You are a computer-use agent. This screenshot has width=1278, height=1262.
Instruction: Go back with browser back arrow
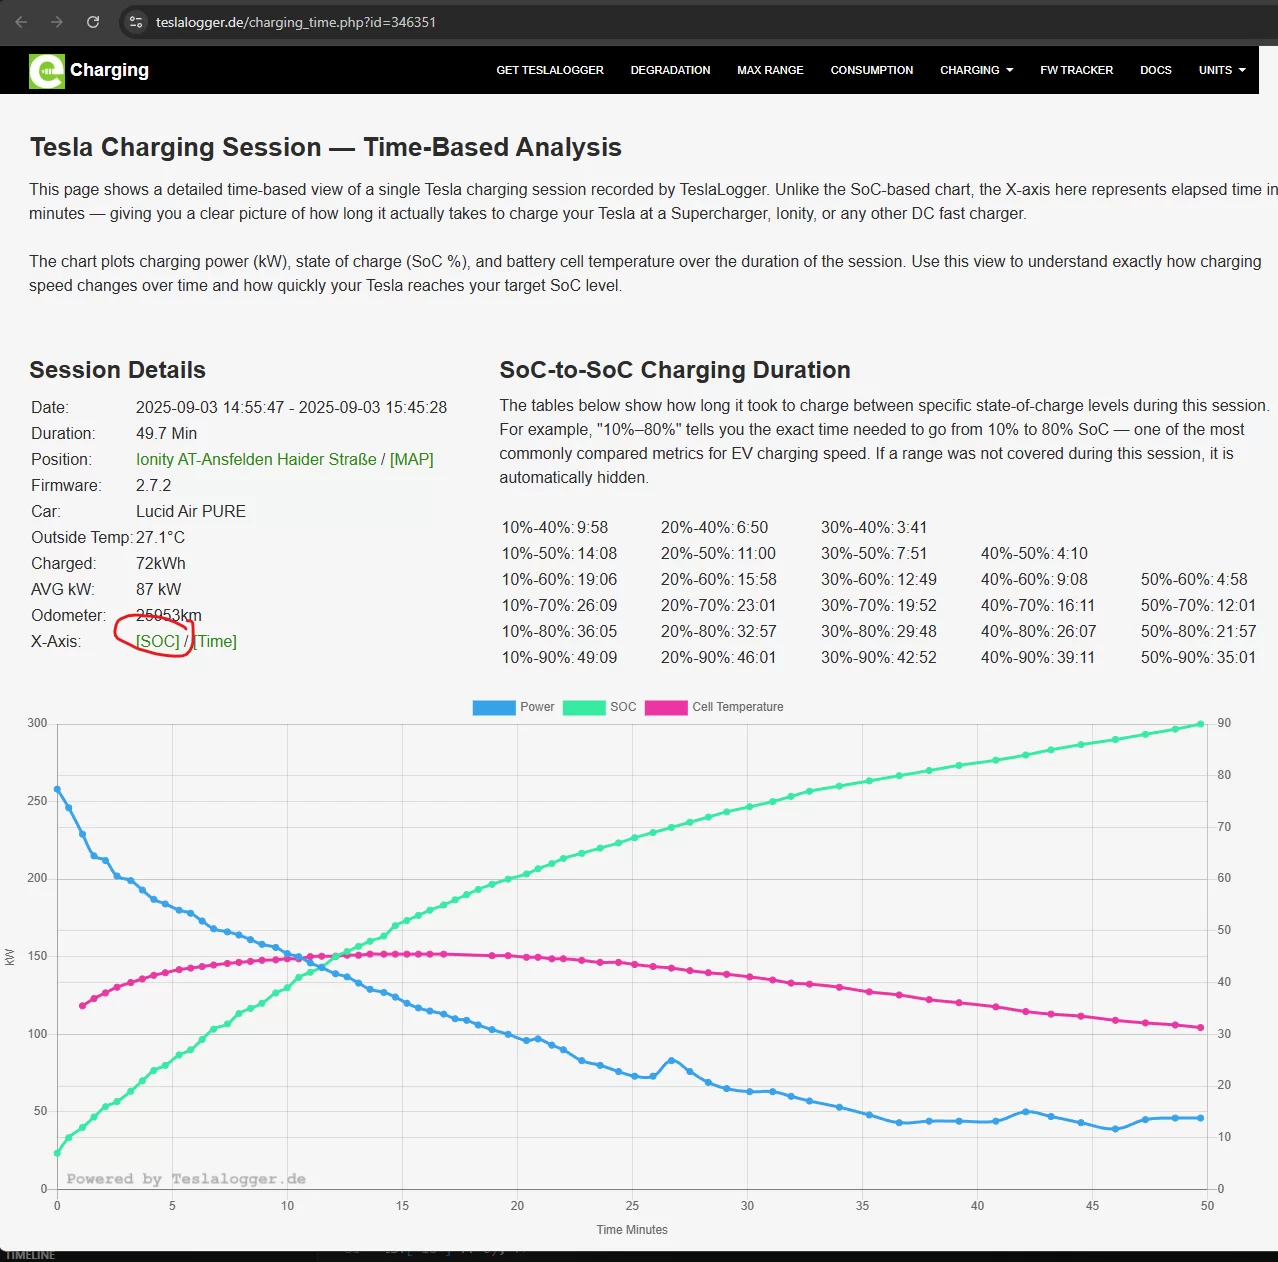(21, 22)
